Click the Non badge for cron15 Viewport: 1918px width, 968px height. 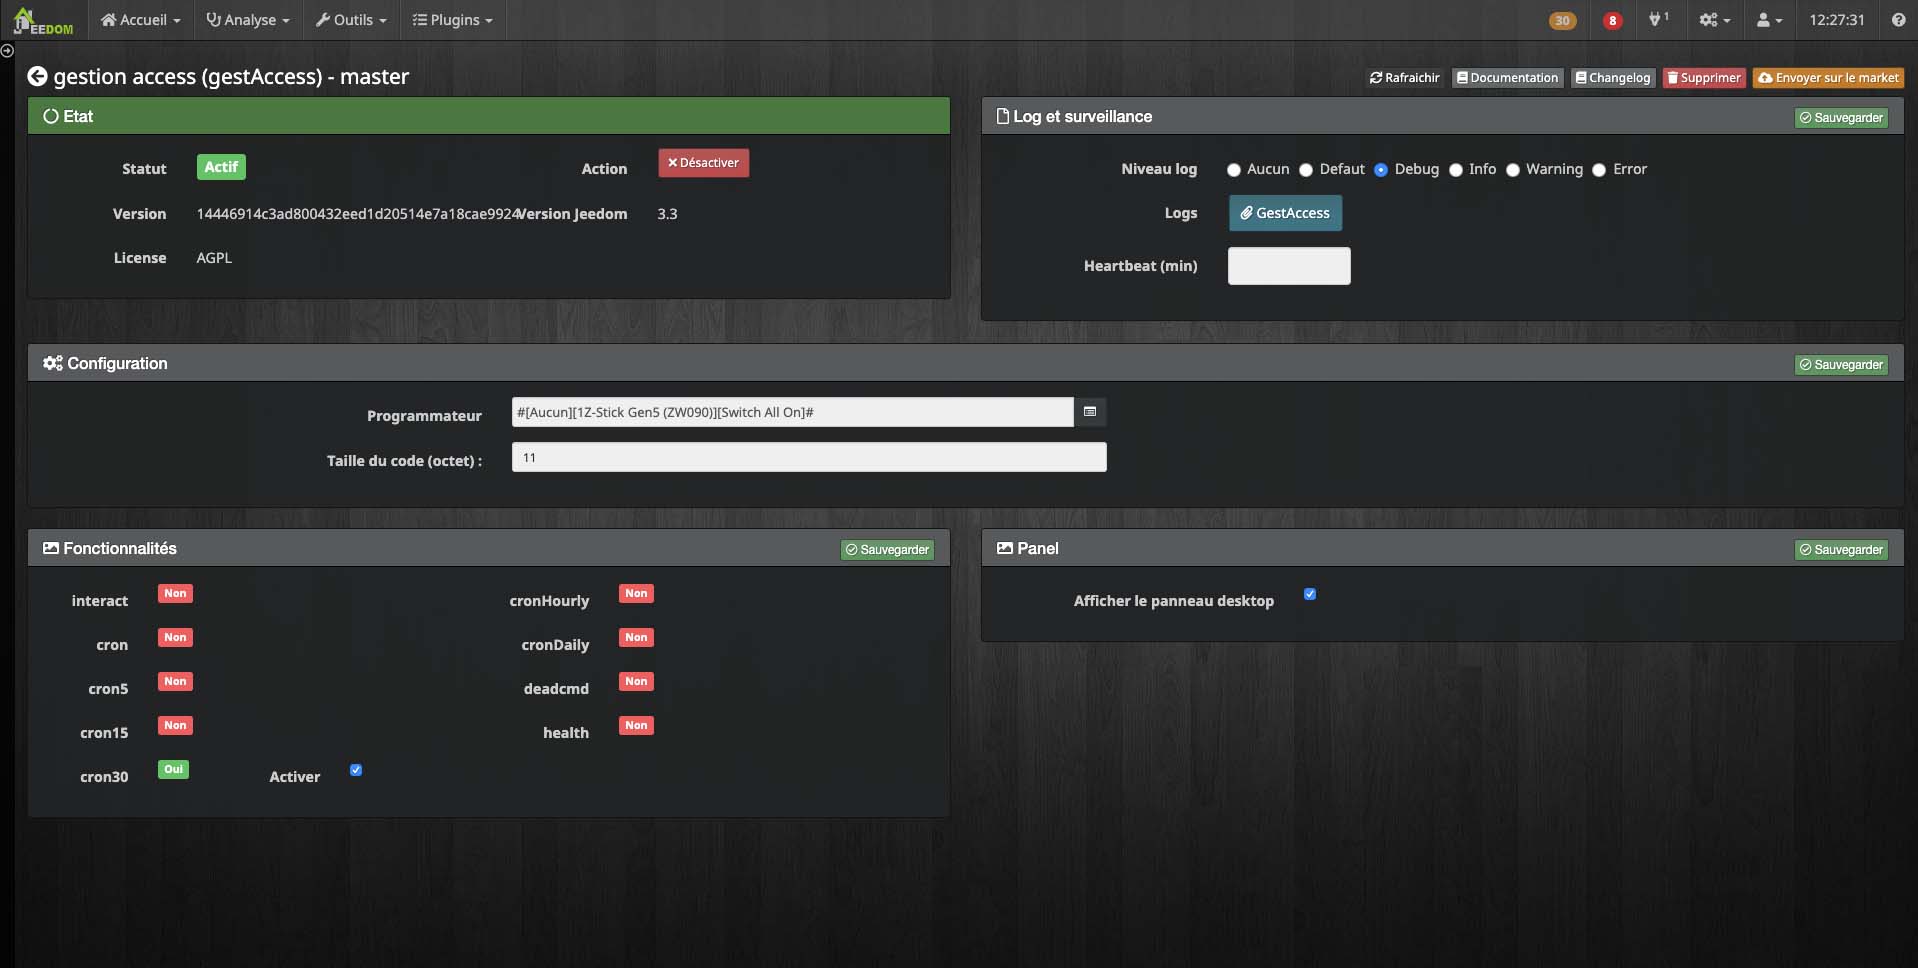(175, 726)
